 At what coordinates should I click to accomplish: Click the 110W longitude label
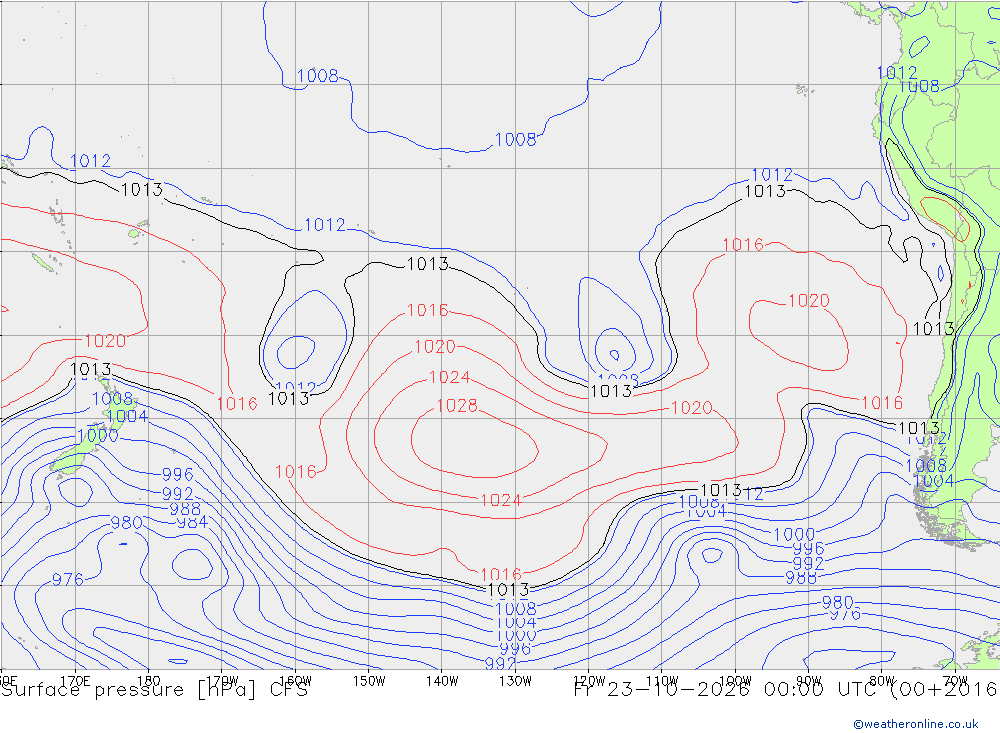662,681
